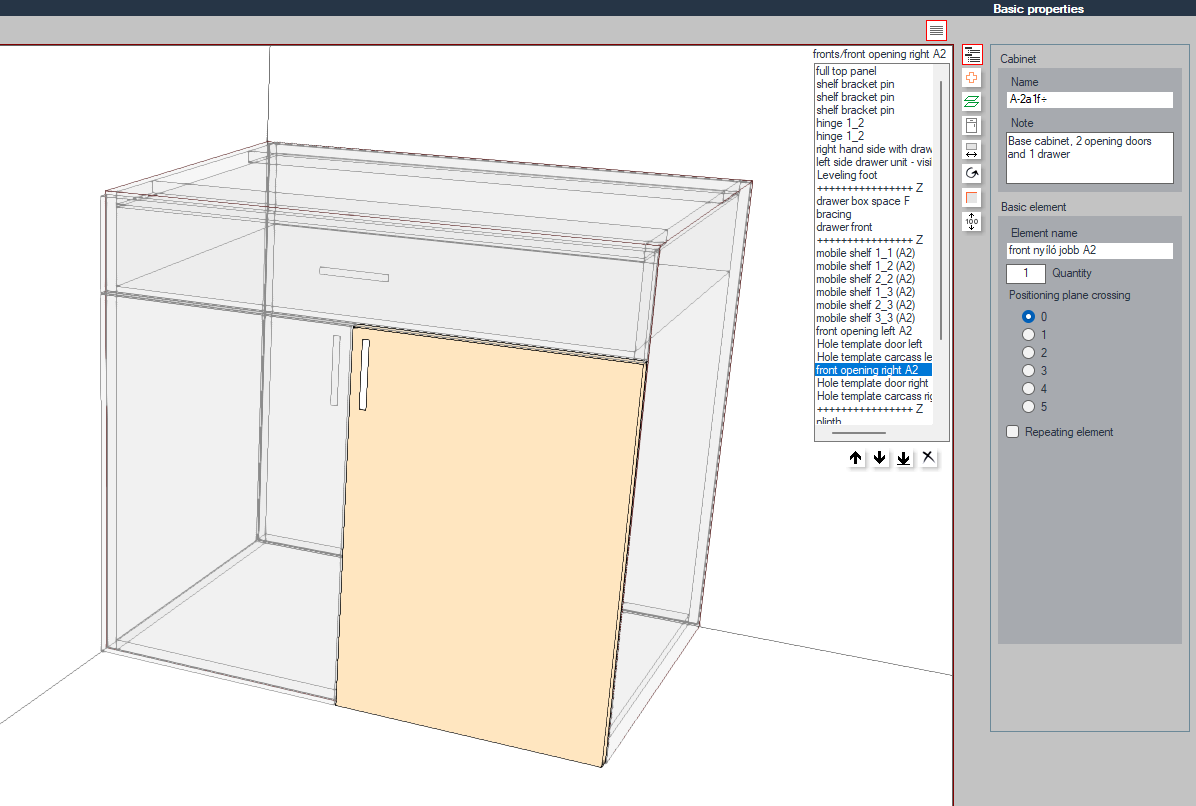Open the cabinet door icon
This screenshot has height=806, width=1196.
972,126
